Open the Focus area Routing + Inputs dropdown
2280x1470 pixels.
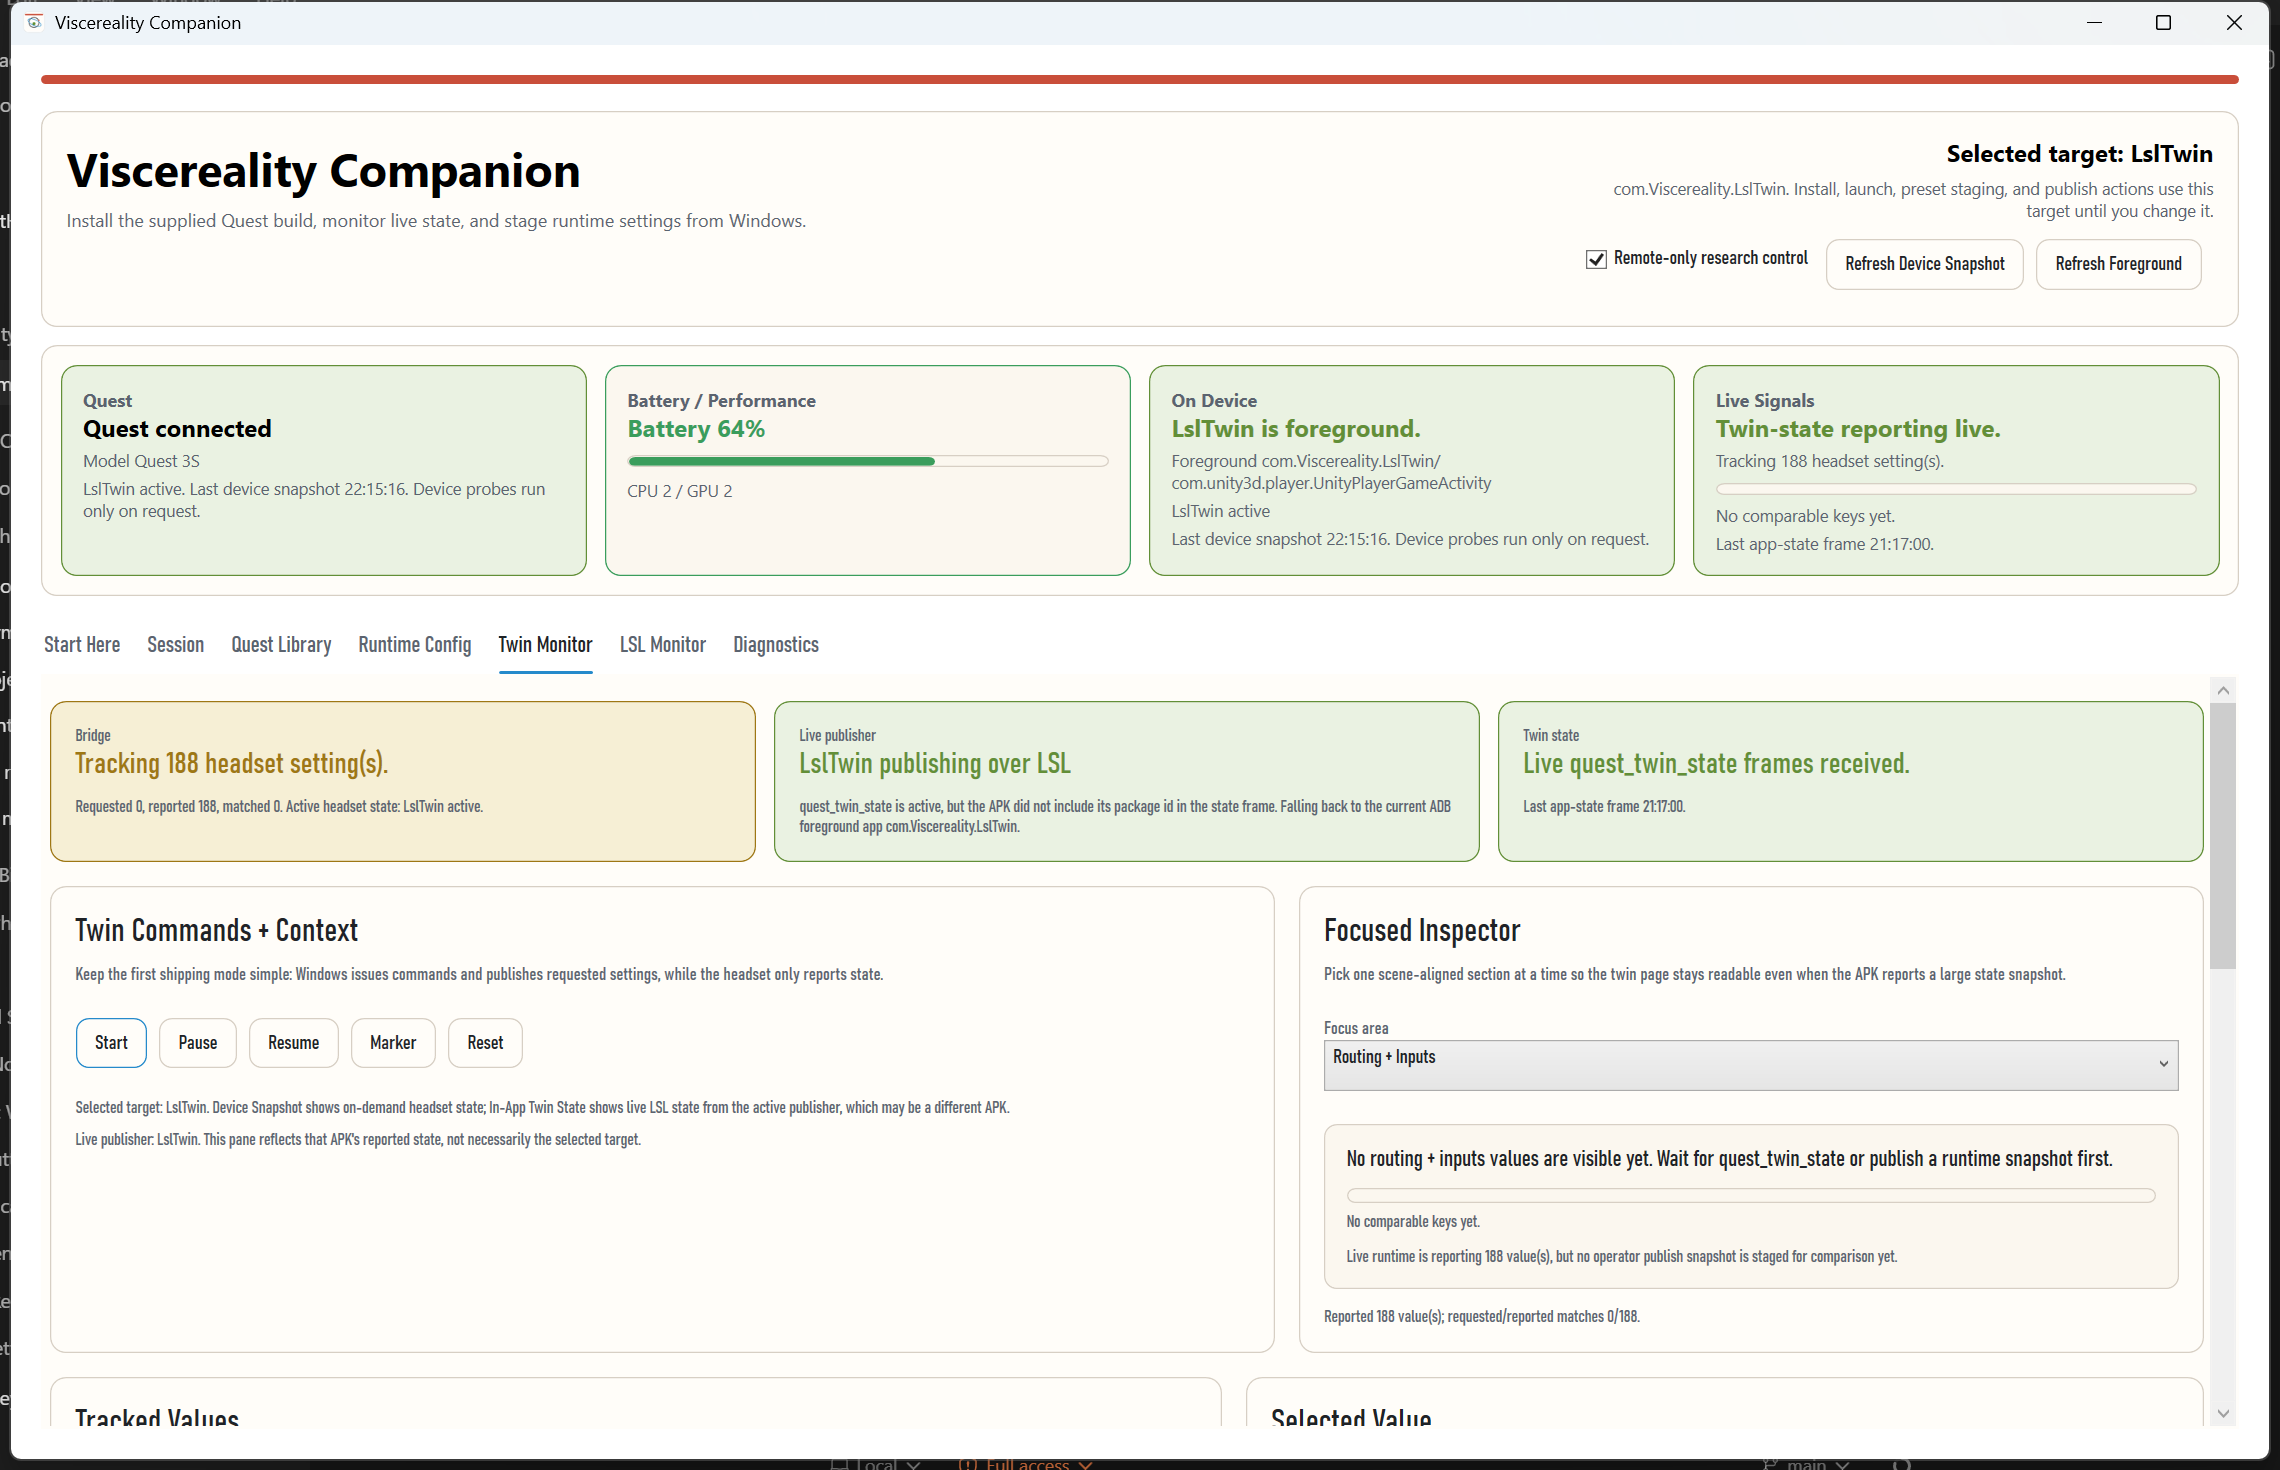coord(1751,1065)
